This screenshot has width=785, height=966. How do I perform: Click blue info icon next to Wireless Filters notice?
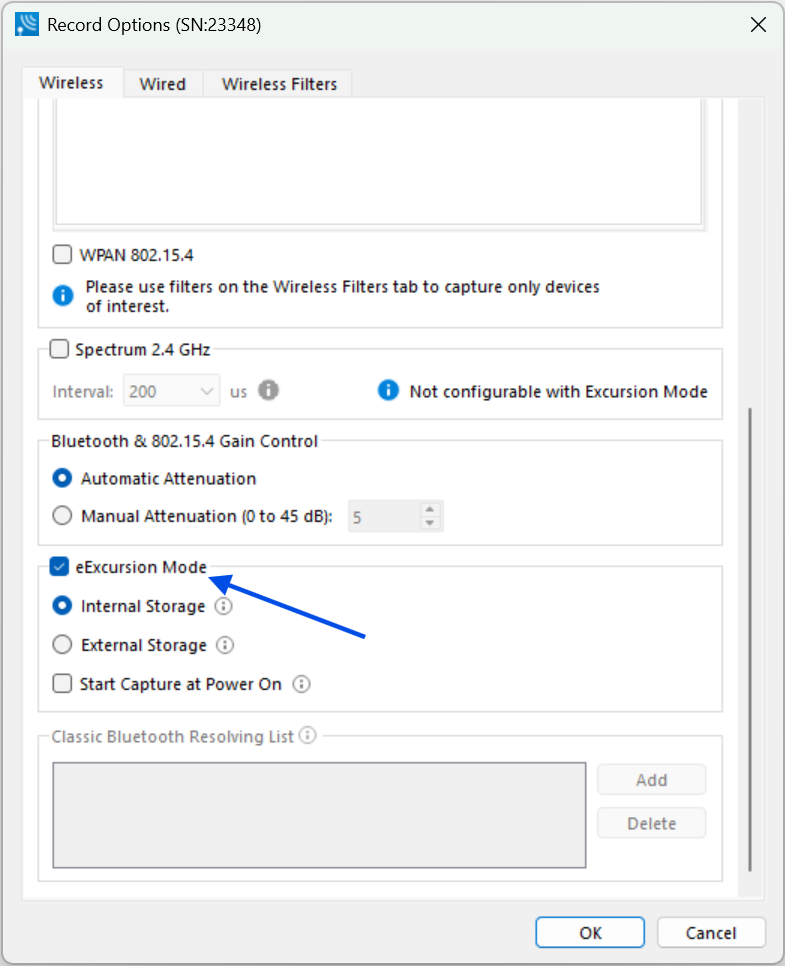[63, 295]
